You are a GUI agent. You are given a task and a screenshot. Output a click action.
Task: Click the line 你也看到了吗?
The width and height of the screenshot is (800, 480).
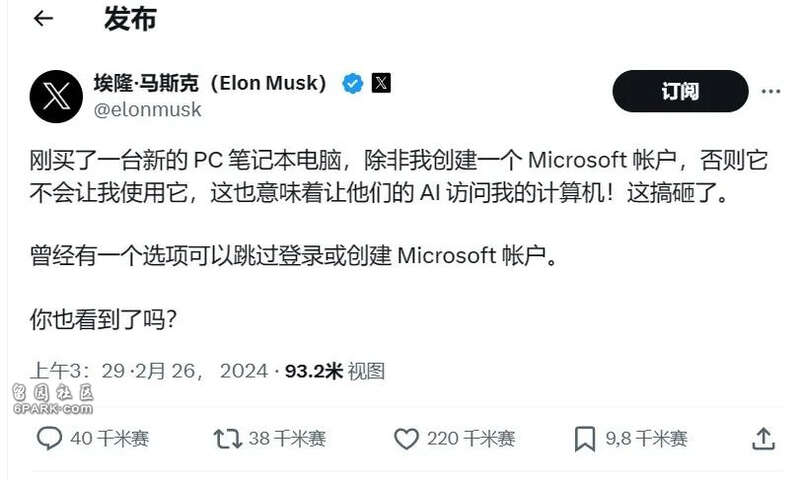point(103,319)
